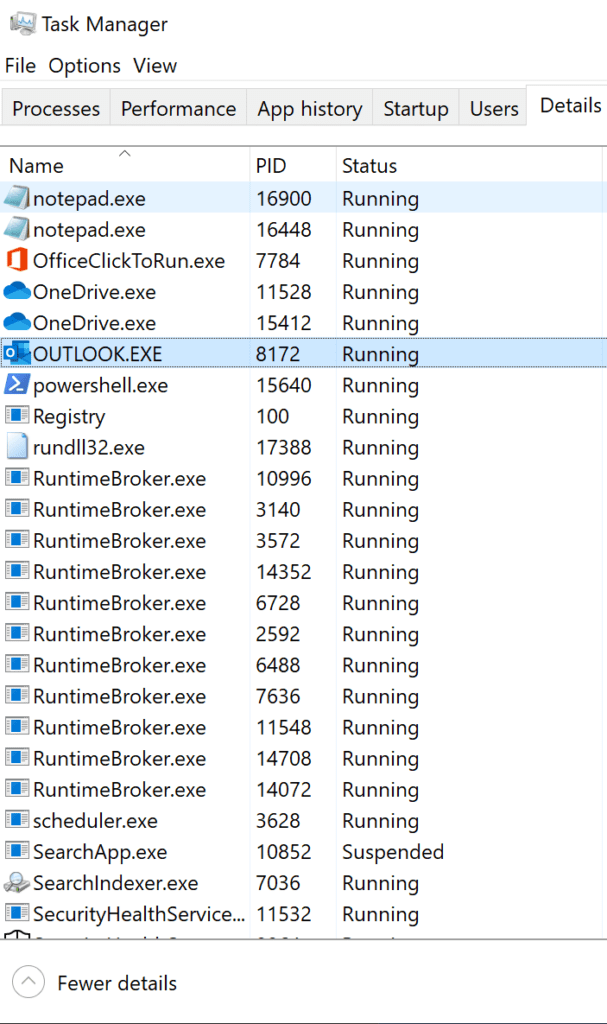
Task: Click the RuntimeBroker icon for PID 3572
Action: pos(17,540)
